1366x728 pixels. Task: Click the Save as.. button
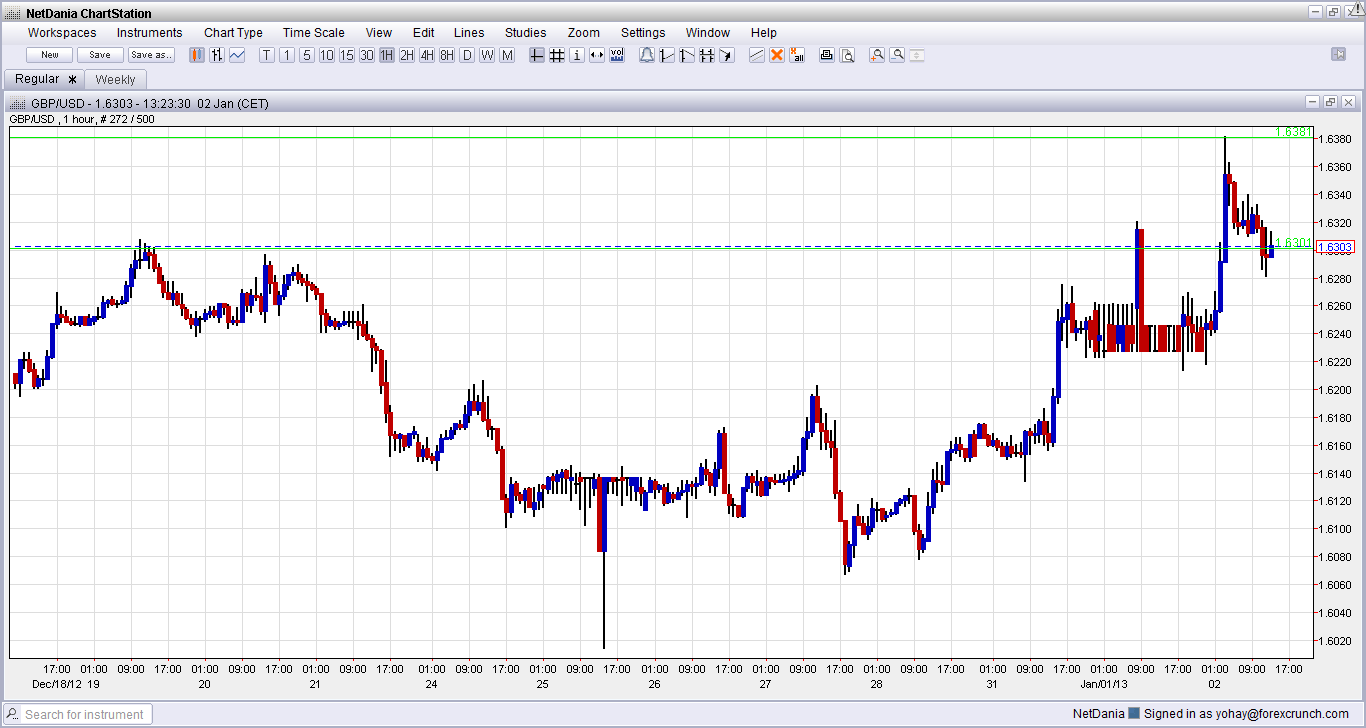pos(151,55)
